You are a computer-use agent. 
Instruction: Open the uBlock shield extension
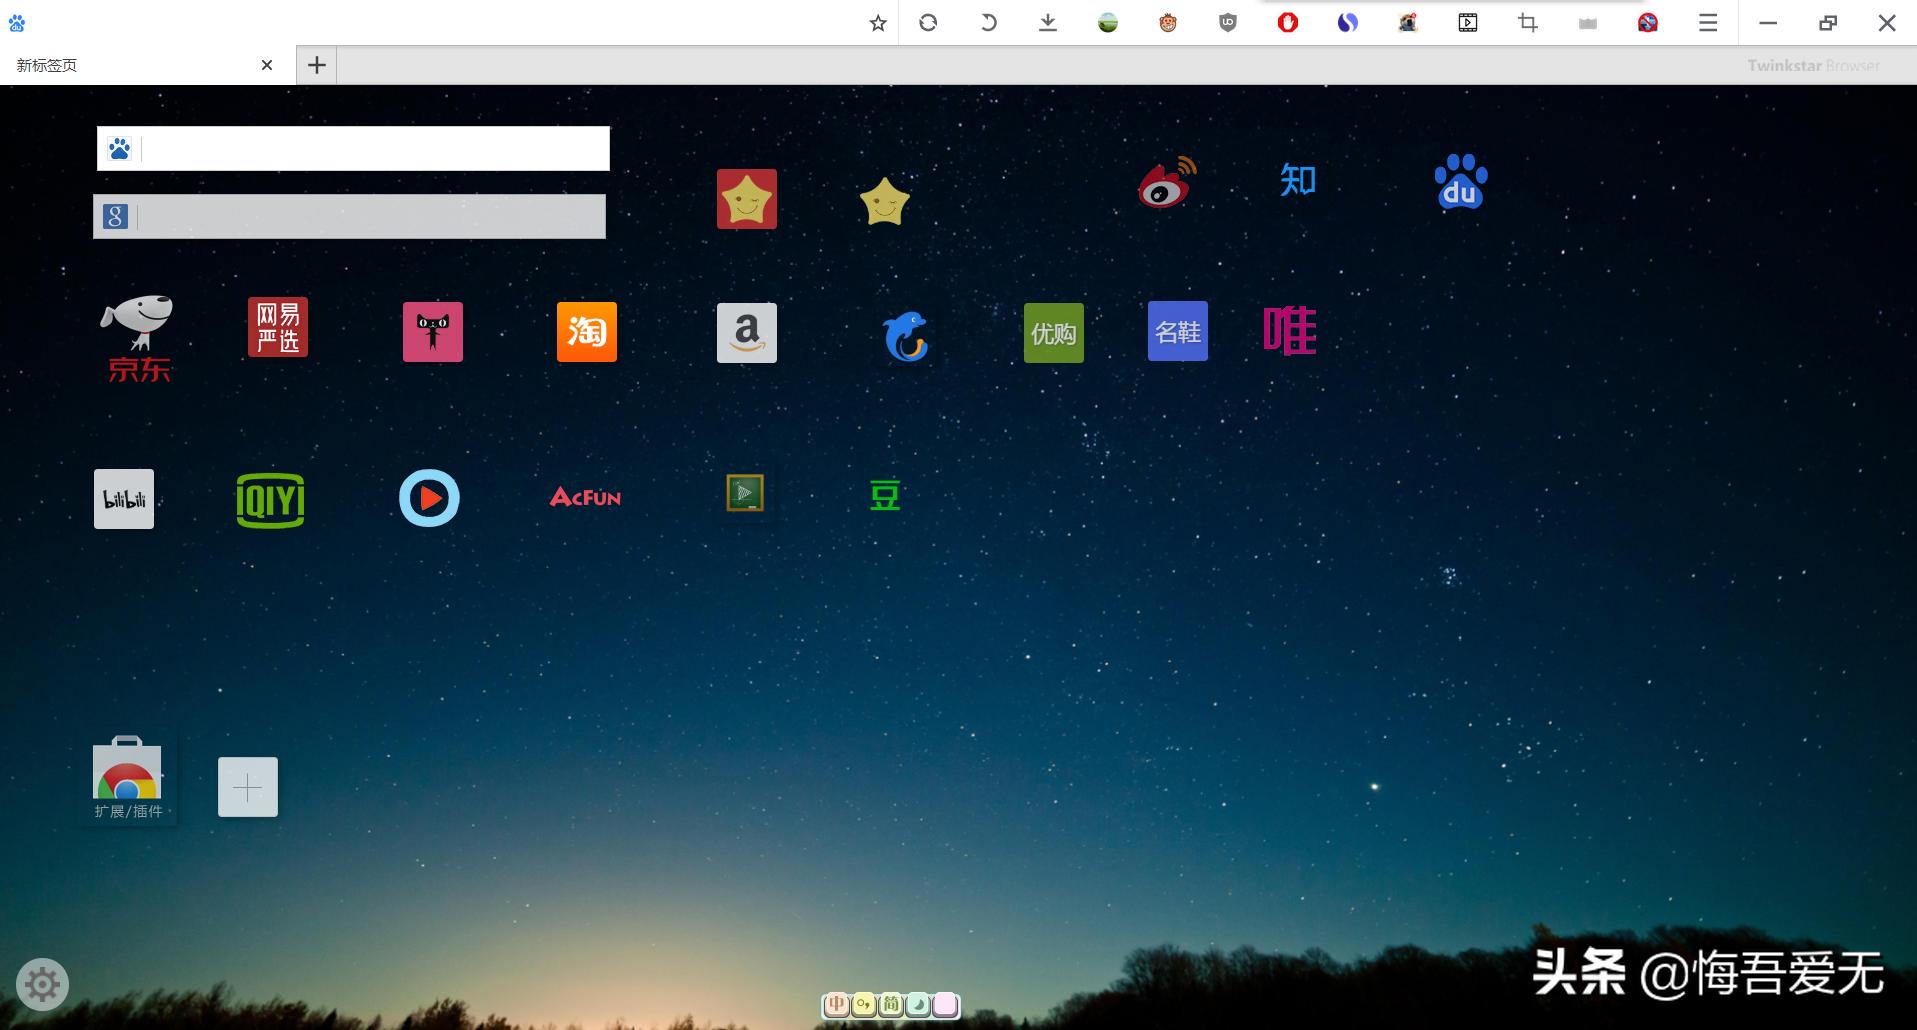[1228, 22]
